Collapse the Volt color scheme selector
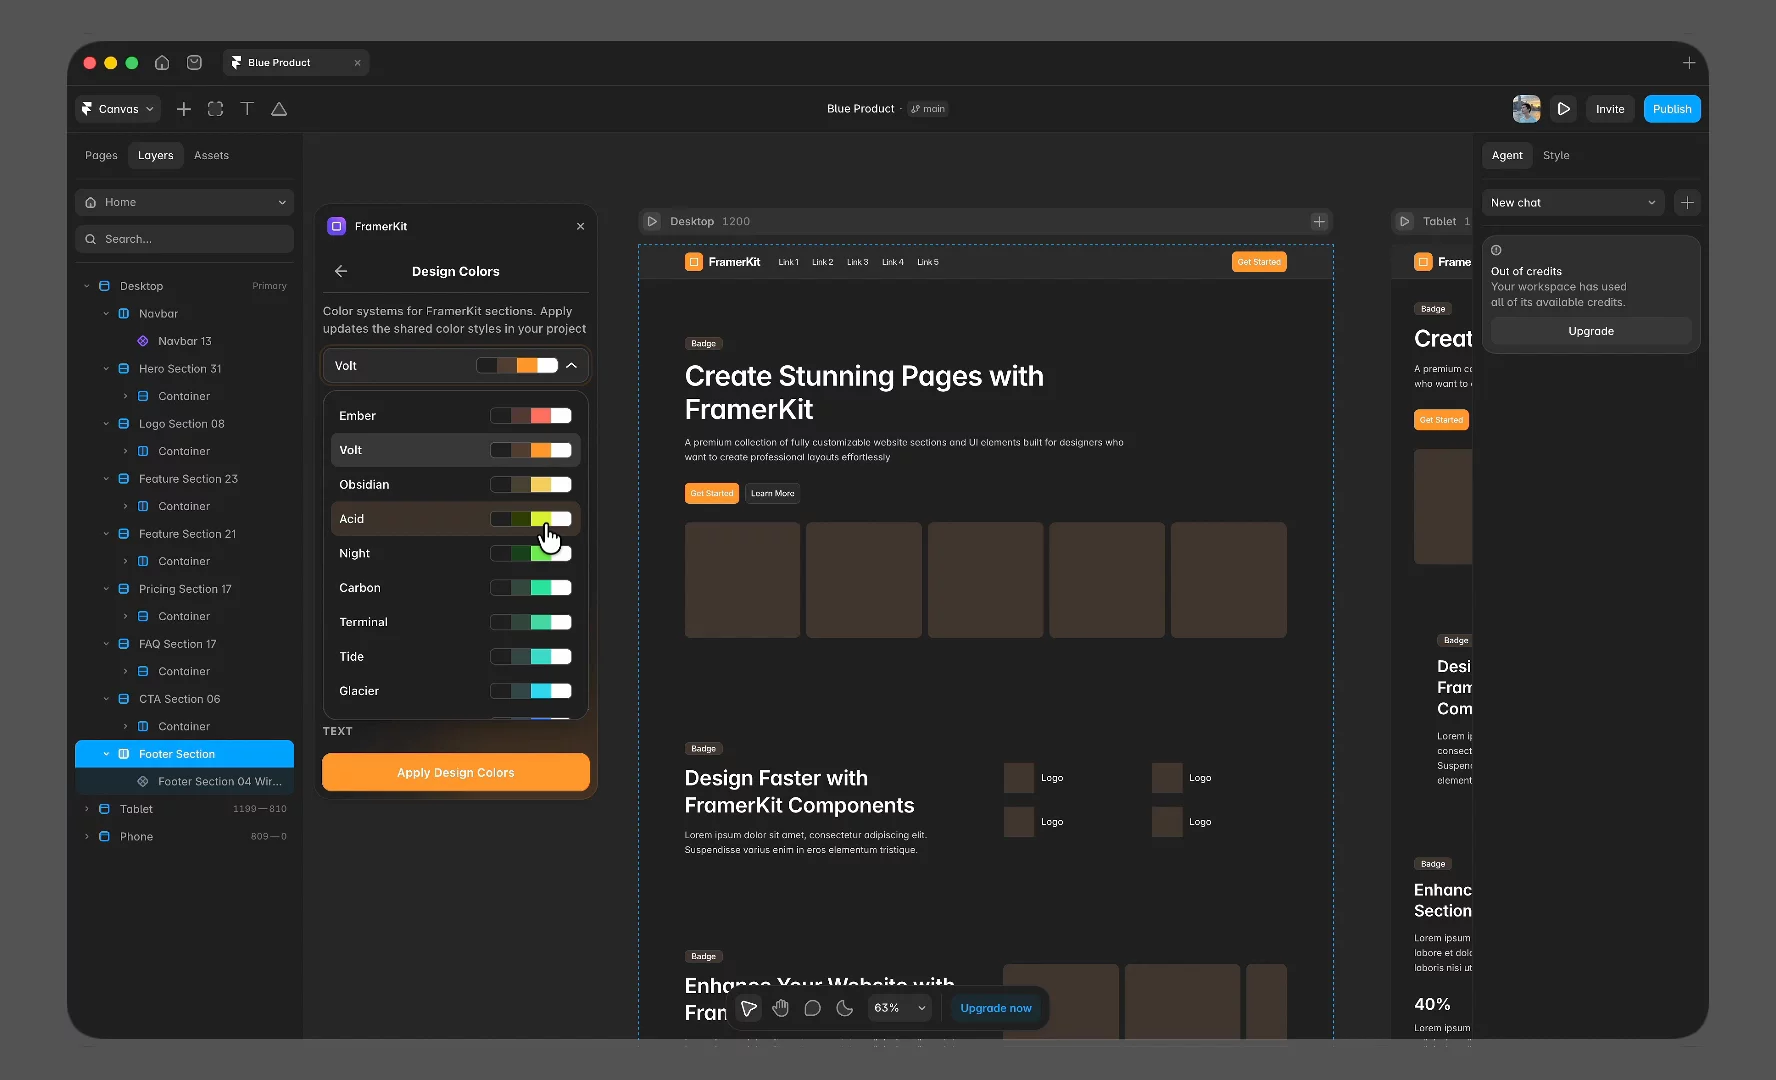 click(x=456, y=366)
